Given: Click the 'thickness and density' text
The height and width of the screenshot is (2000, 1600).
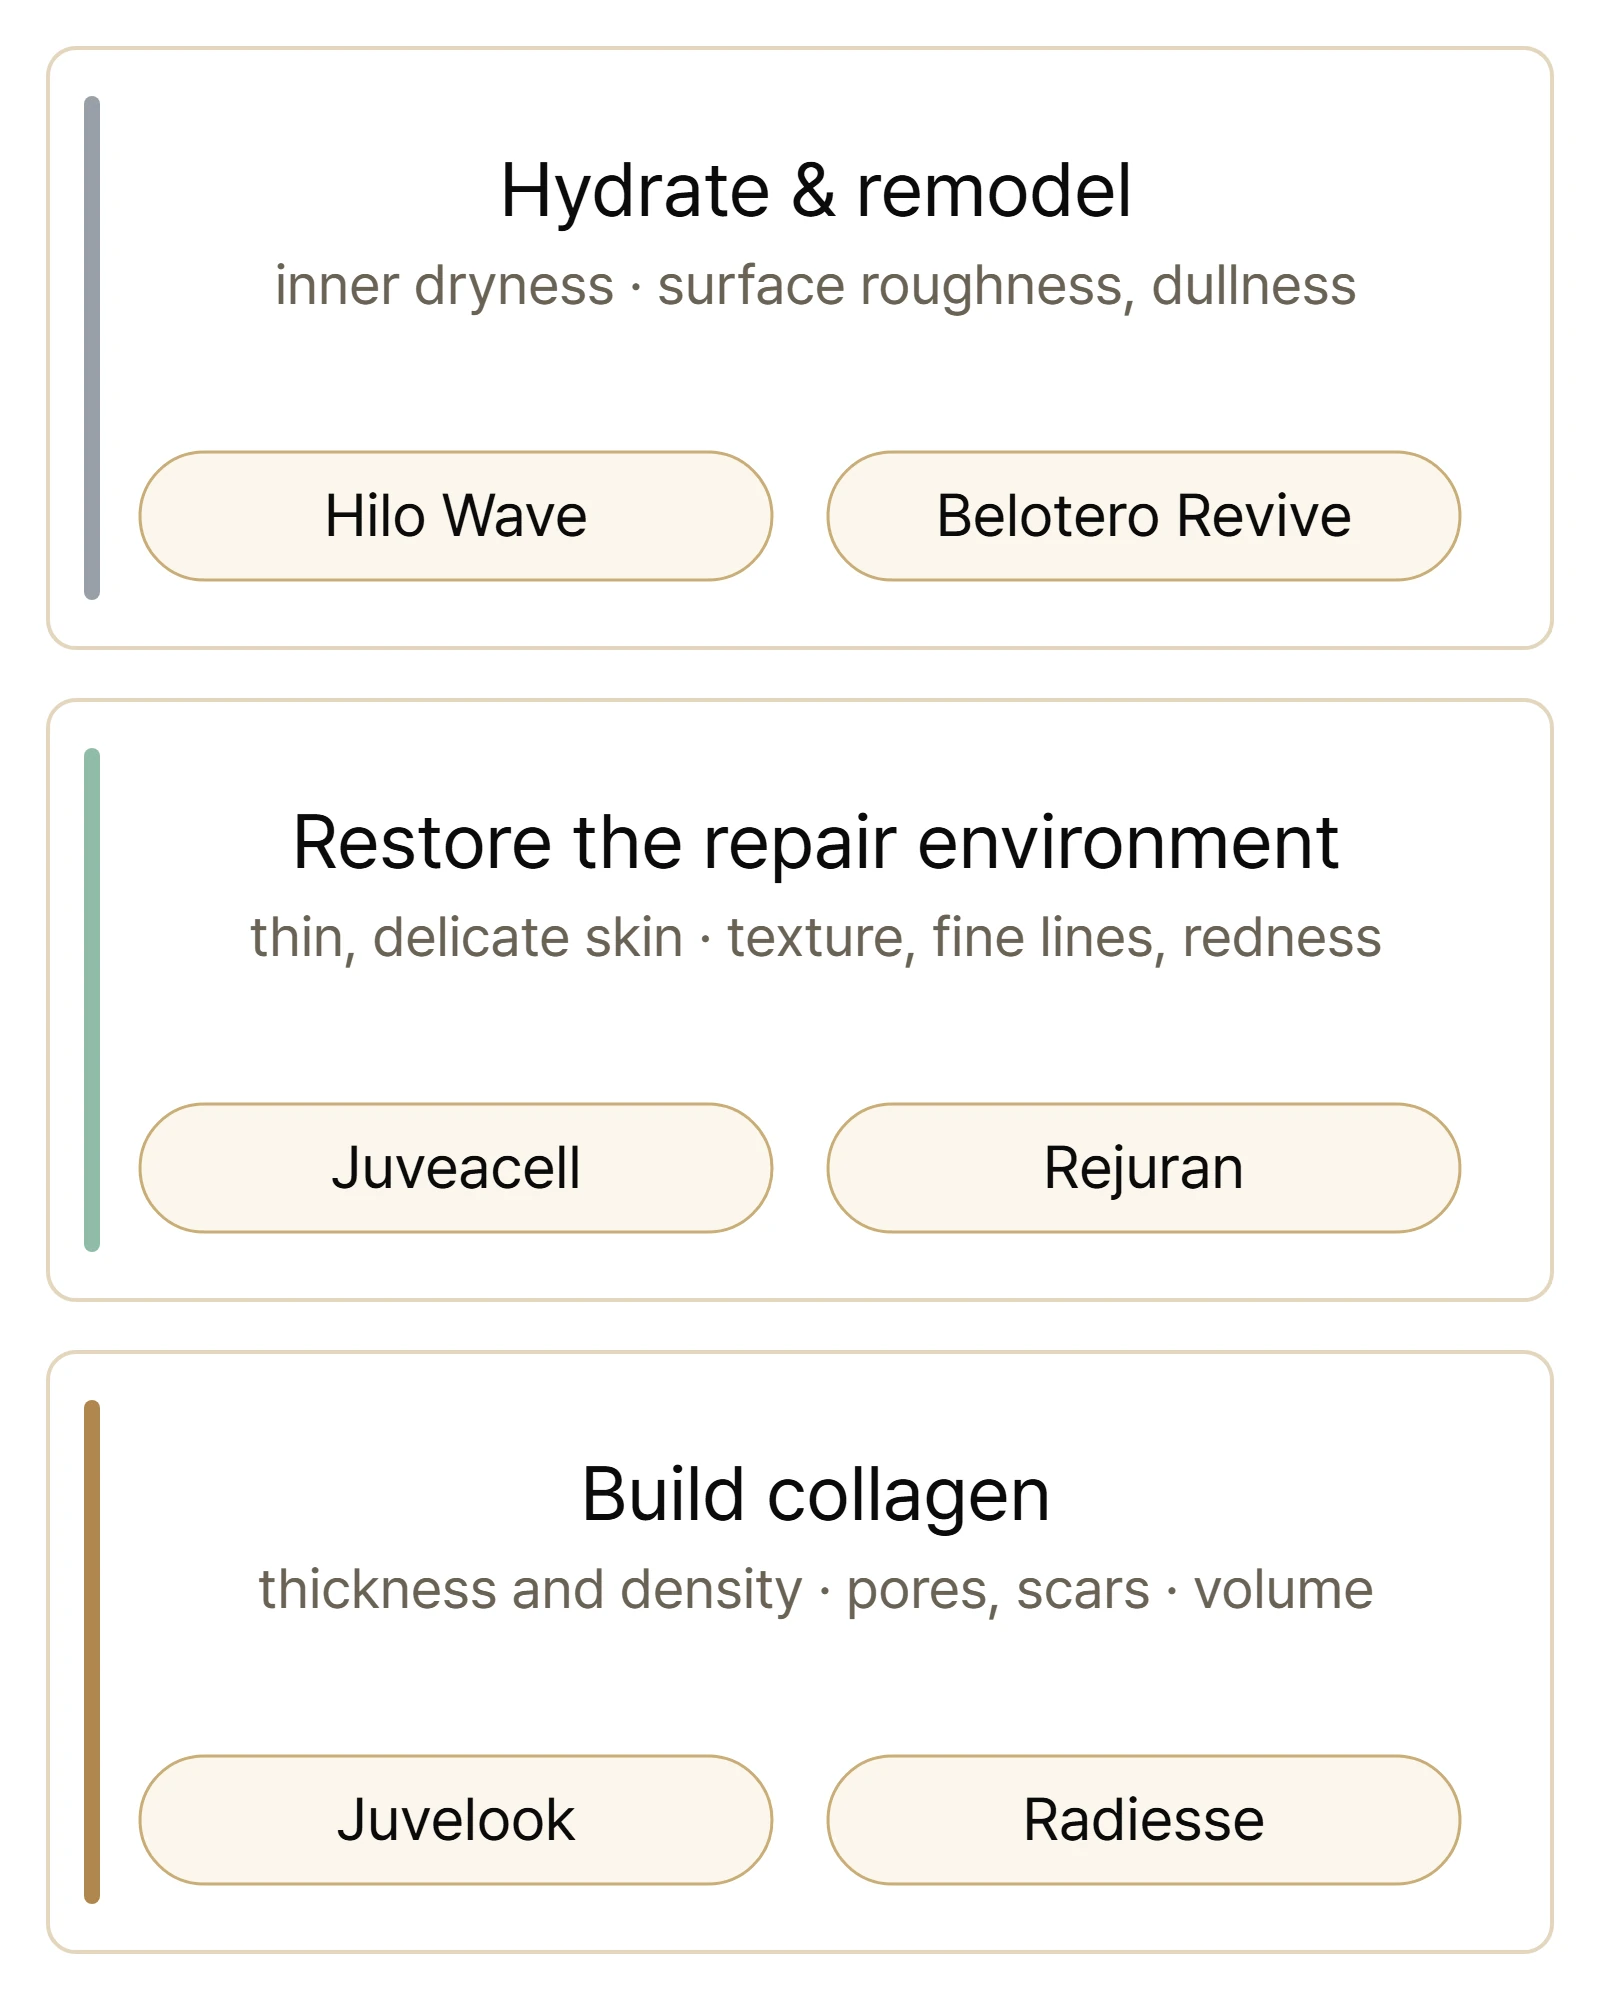Looking at the screenshot, I should coord(530,1590).
